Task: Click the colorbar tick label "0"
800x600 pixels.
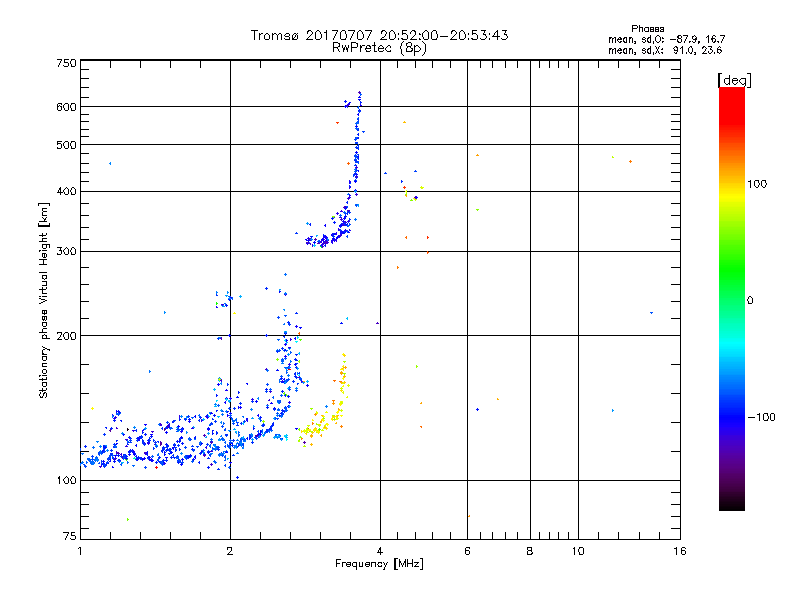Action: click(750, 301)
